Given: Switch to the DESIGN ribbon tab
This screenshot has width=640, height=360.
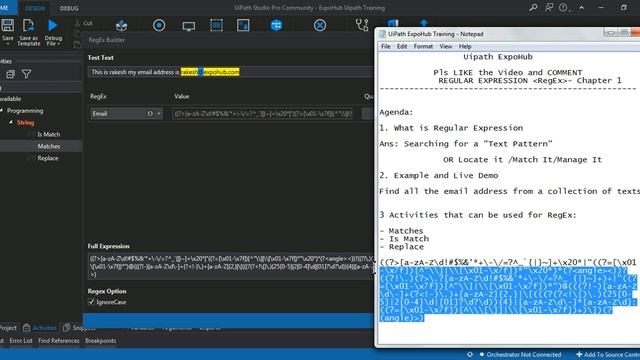Looking at the screenshot, I should [x=35, y=8].
